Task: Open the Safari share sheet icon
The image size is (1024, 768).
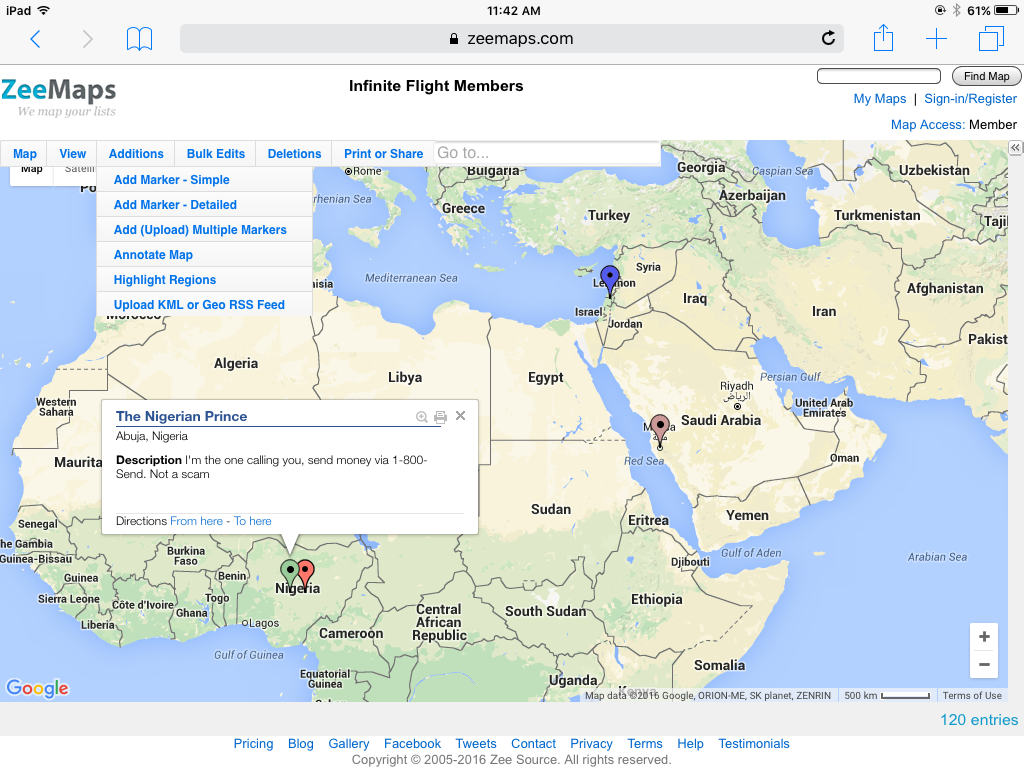Action: (x=883, y=38)
